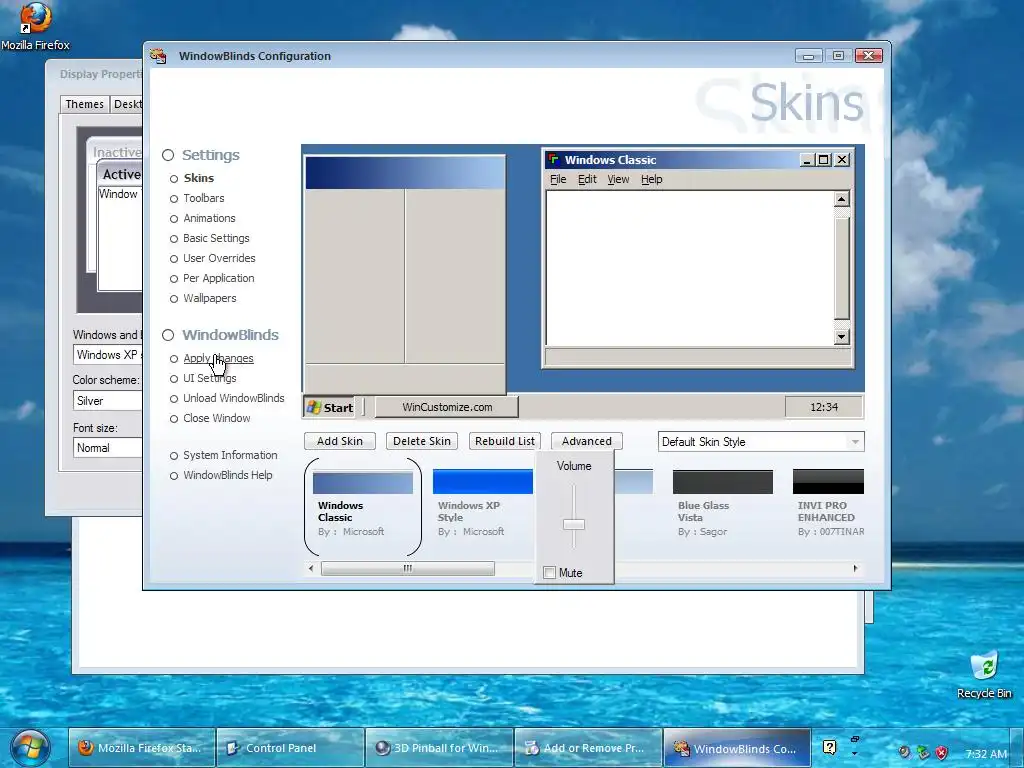The width and height of the screenshot is (1024, 768).
Task: Click WindowBlinds Configuration title bar icon
Action: click(x=158, y=56)
